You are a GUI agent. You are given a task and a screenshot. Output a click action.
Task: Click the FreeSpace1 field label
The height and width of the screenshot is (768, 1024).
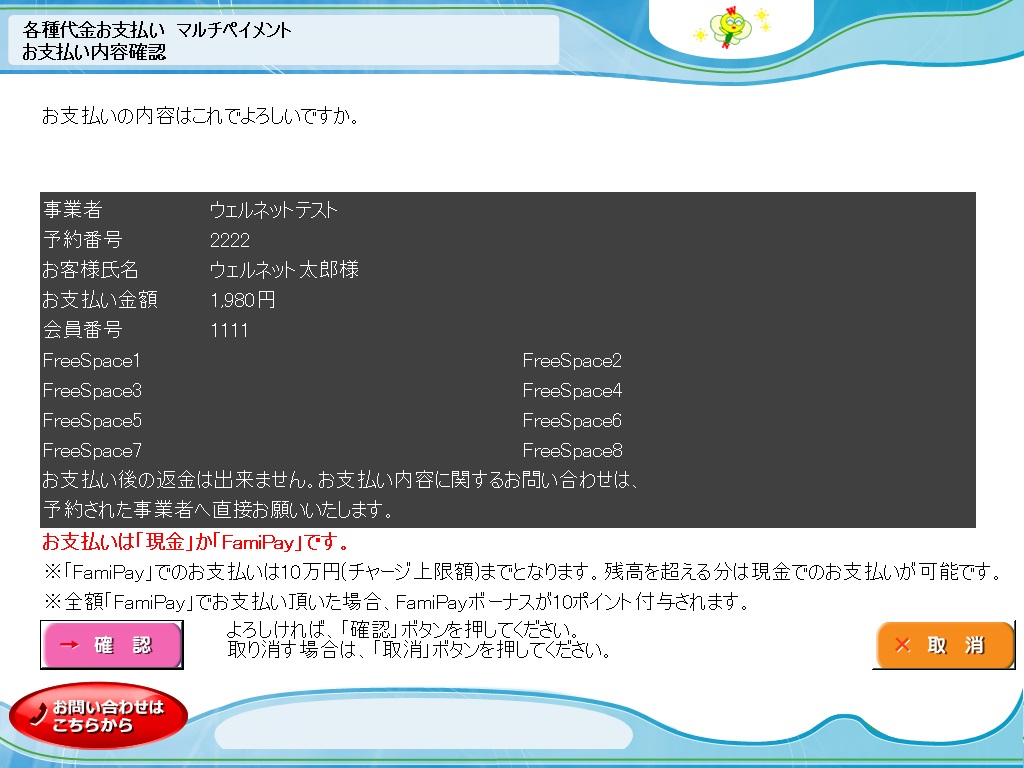pos(92,360)
